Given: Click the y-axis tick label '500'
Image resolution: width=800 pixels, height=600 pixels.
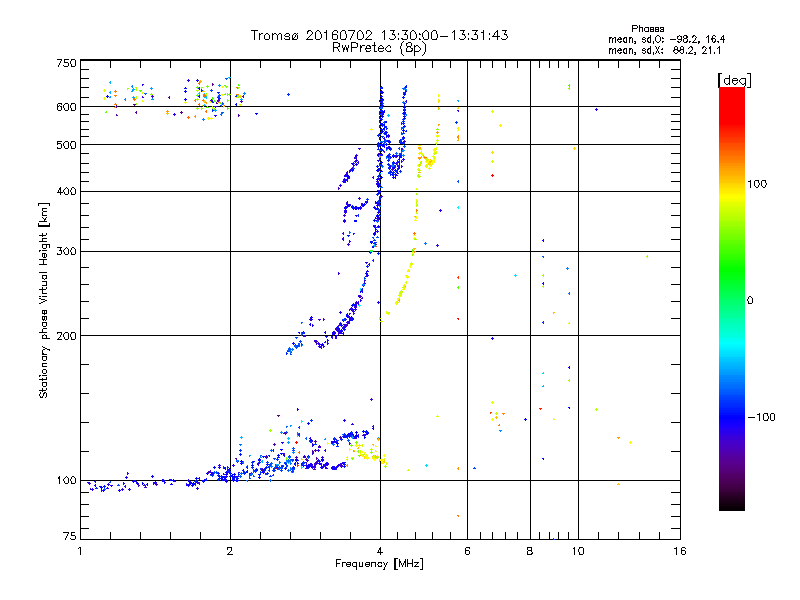Looking at the screenshot, I should pos(66,145).
